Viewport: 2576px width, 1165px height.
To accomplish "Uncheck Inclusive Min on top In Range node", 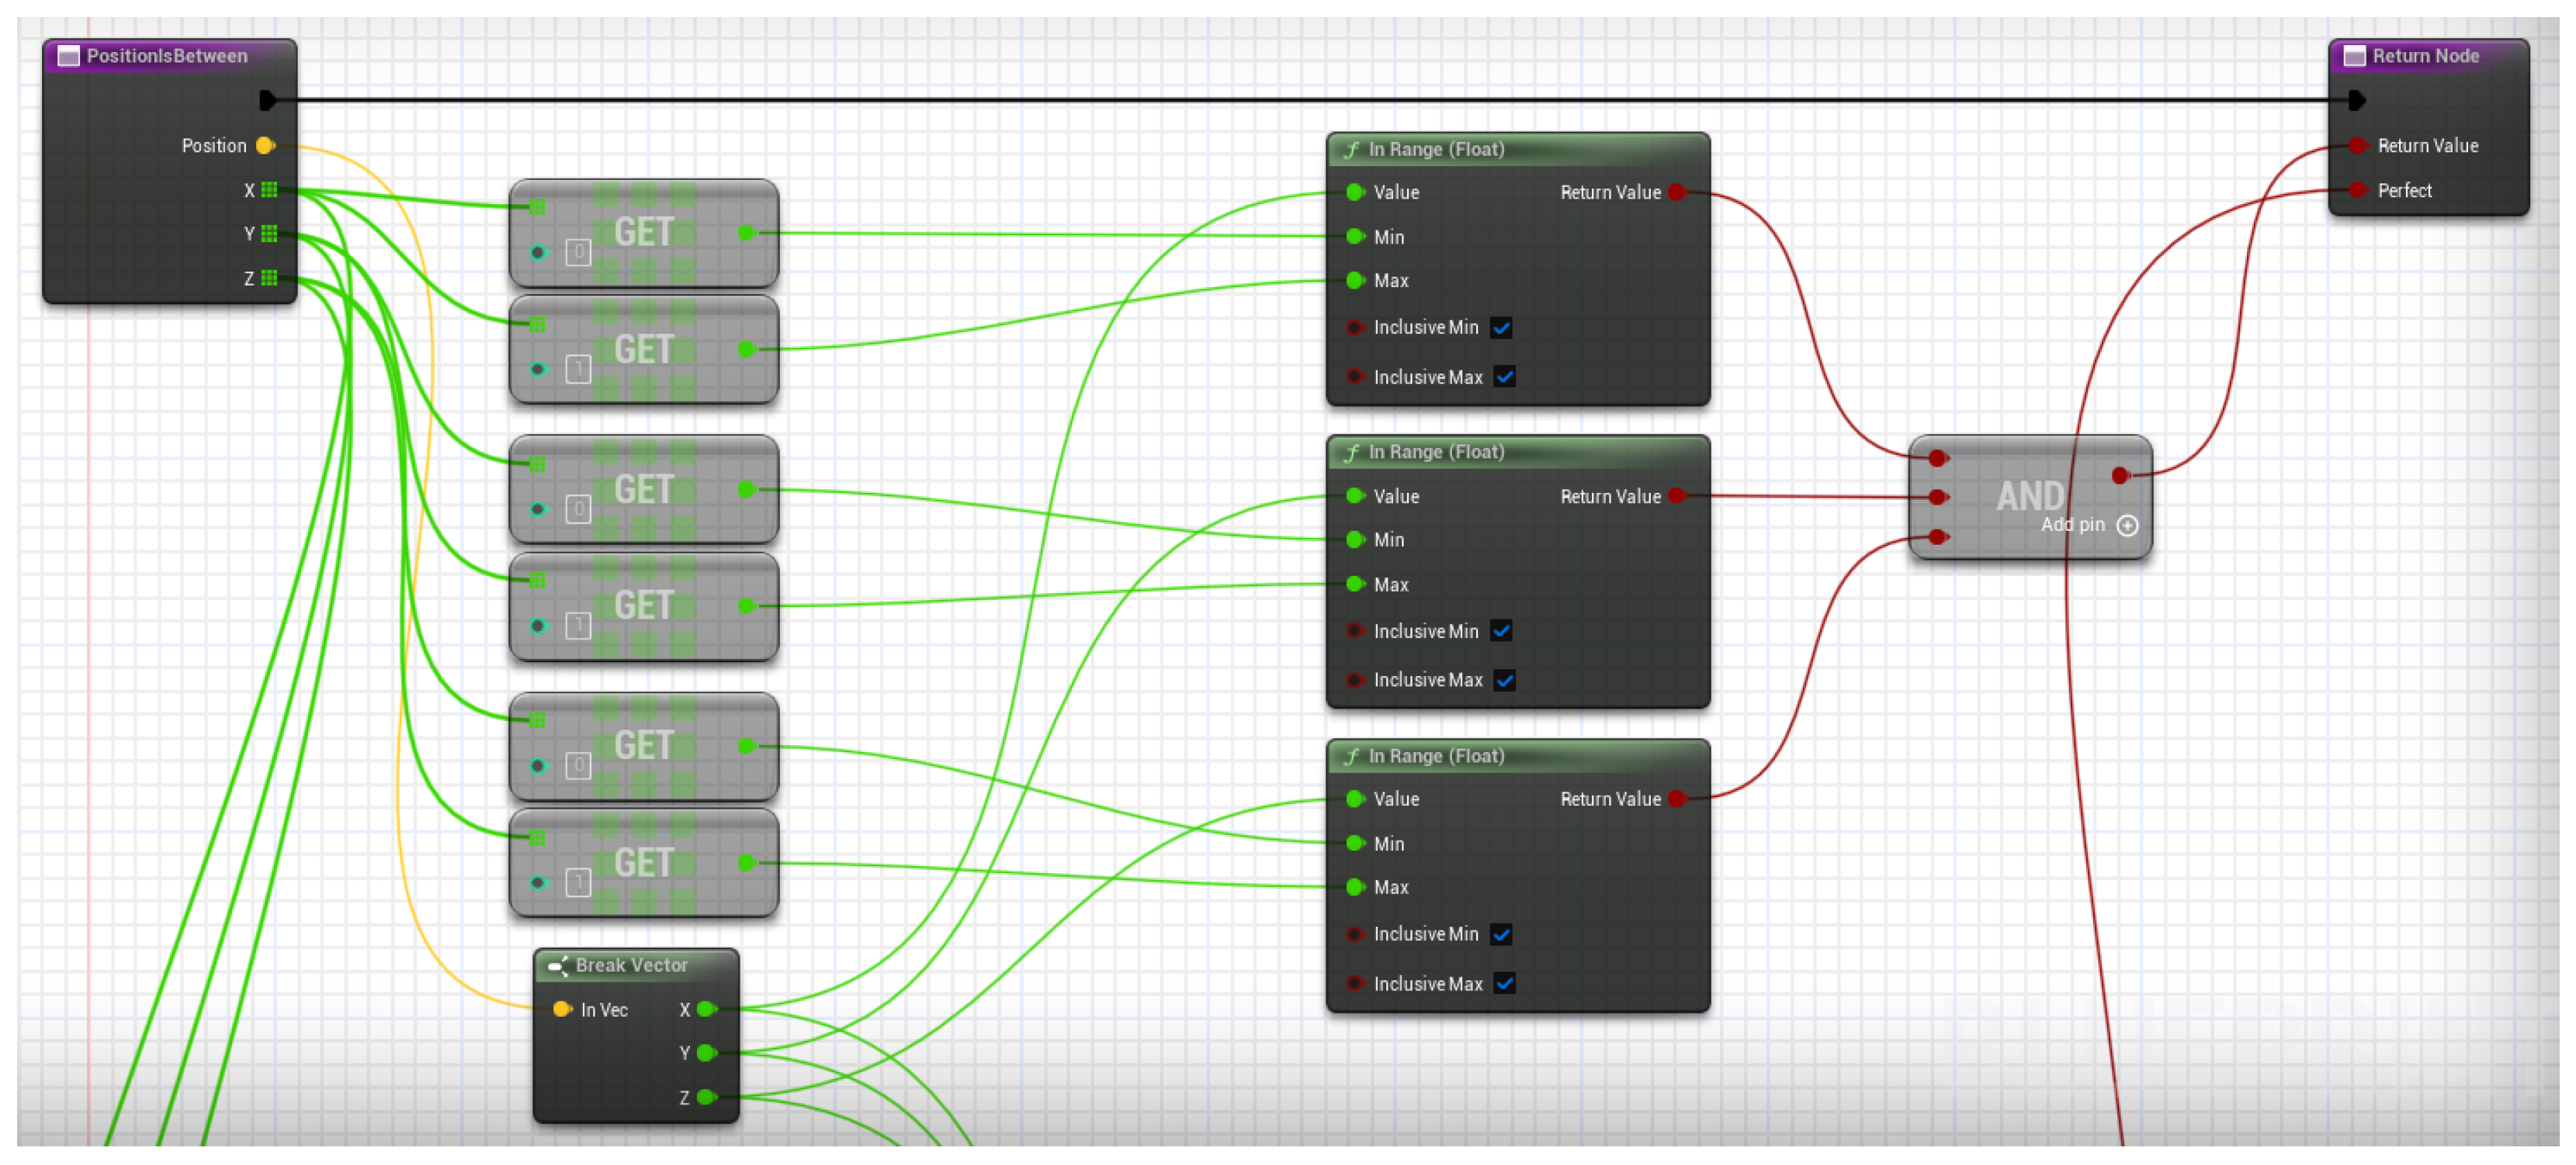I will (x=1501, y=328).
